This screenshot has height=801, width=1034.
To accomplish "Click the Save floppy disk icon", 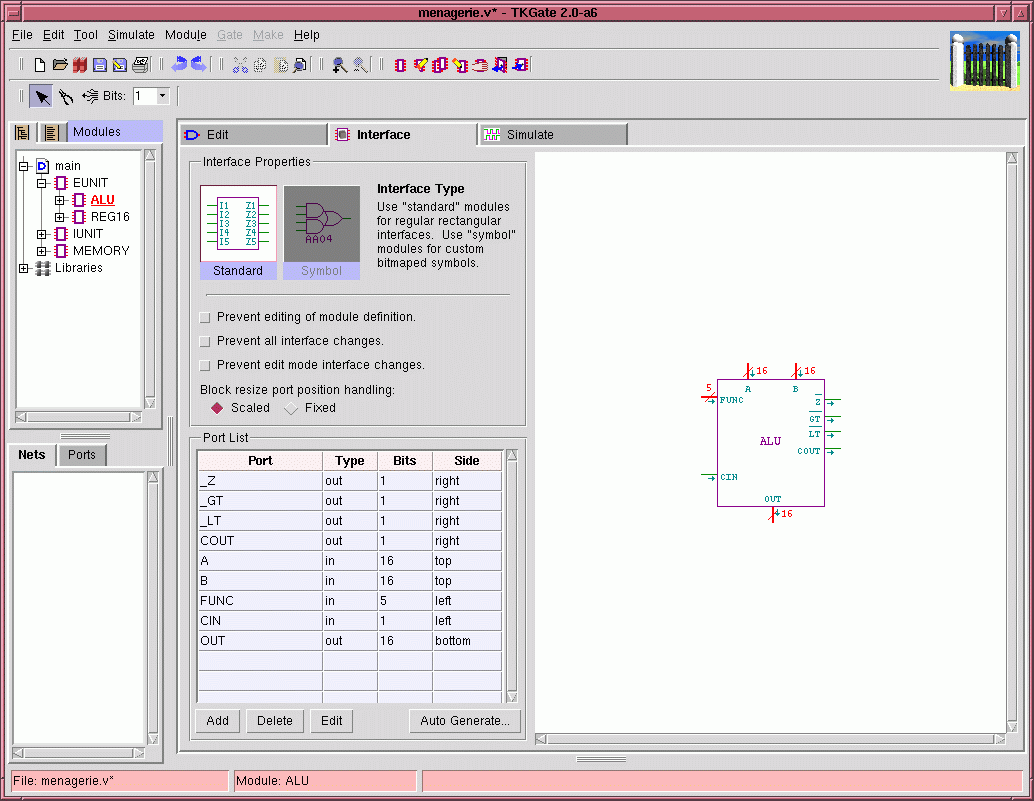I will point(100,65).
